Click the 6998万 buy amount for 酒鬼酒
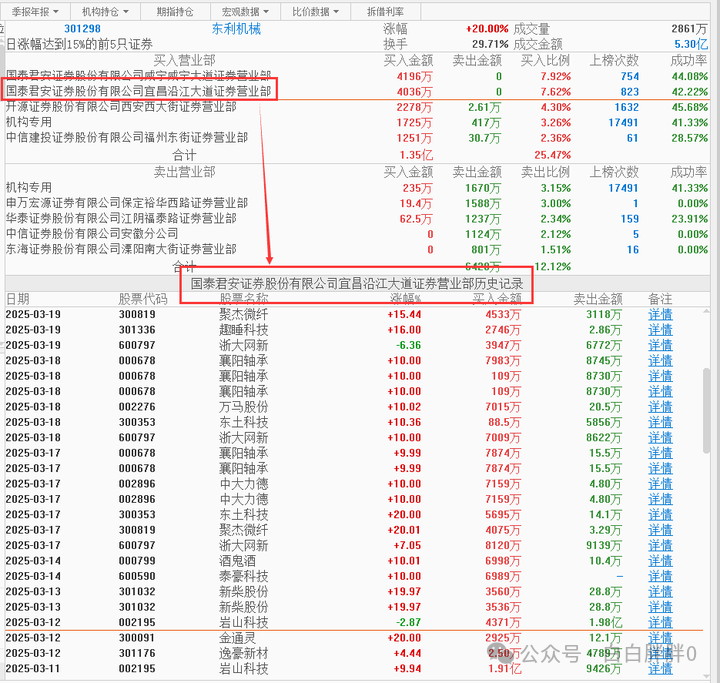The image size is (720, 683). click(503, 561)
